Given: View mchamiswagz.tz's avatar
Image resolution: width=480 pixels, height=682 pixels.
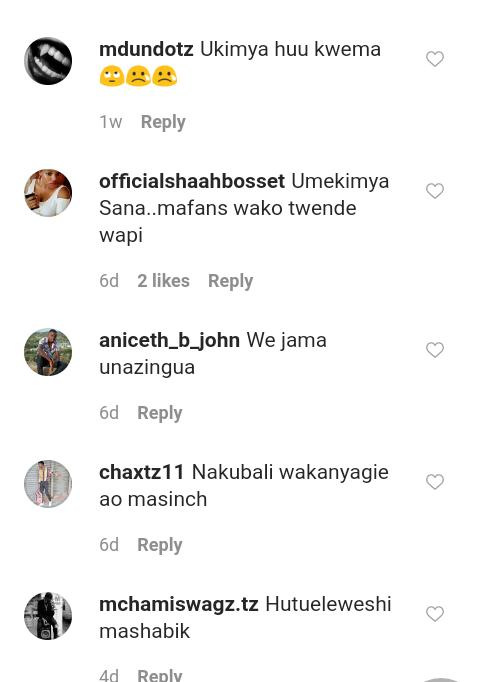Looking at the screenshot, I should coord(48,616).
